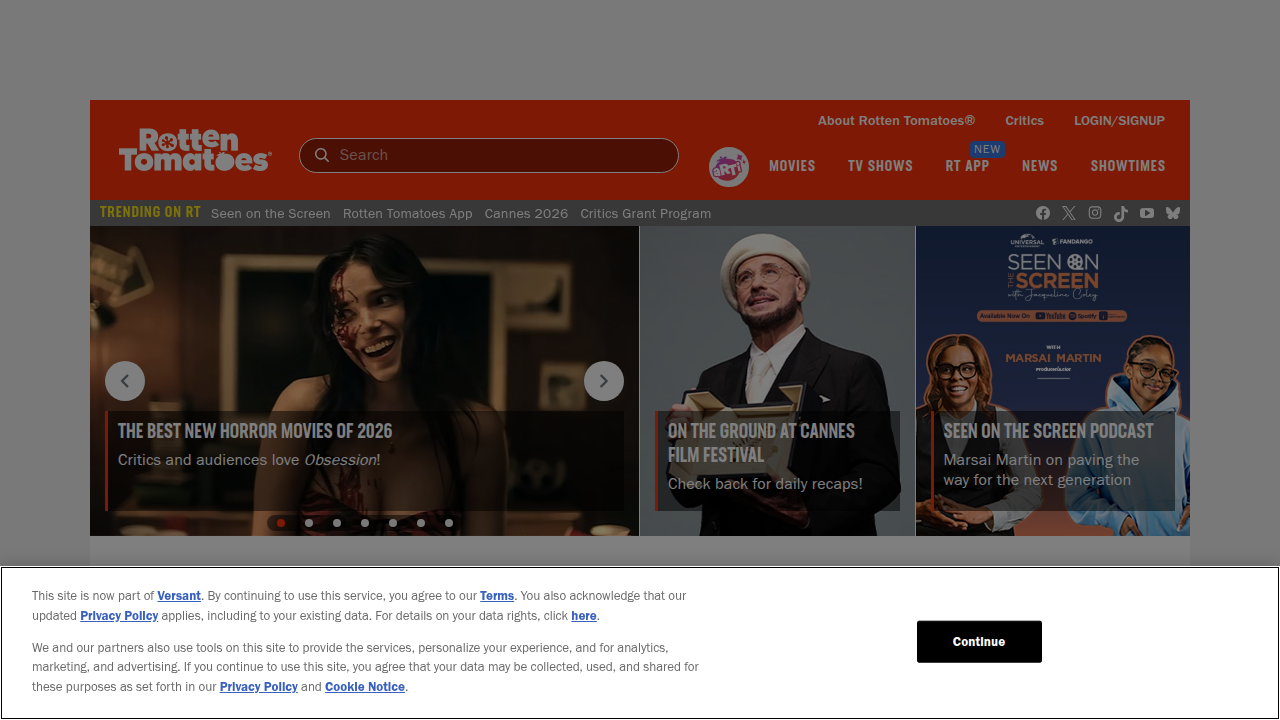Go to previous carousel slide arrow
The width and height of the screenshot is (1280, 720).
[125, 381]
